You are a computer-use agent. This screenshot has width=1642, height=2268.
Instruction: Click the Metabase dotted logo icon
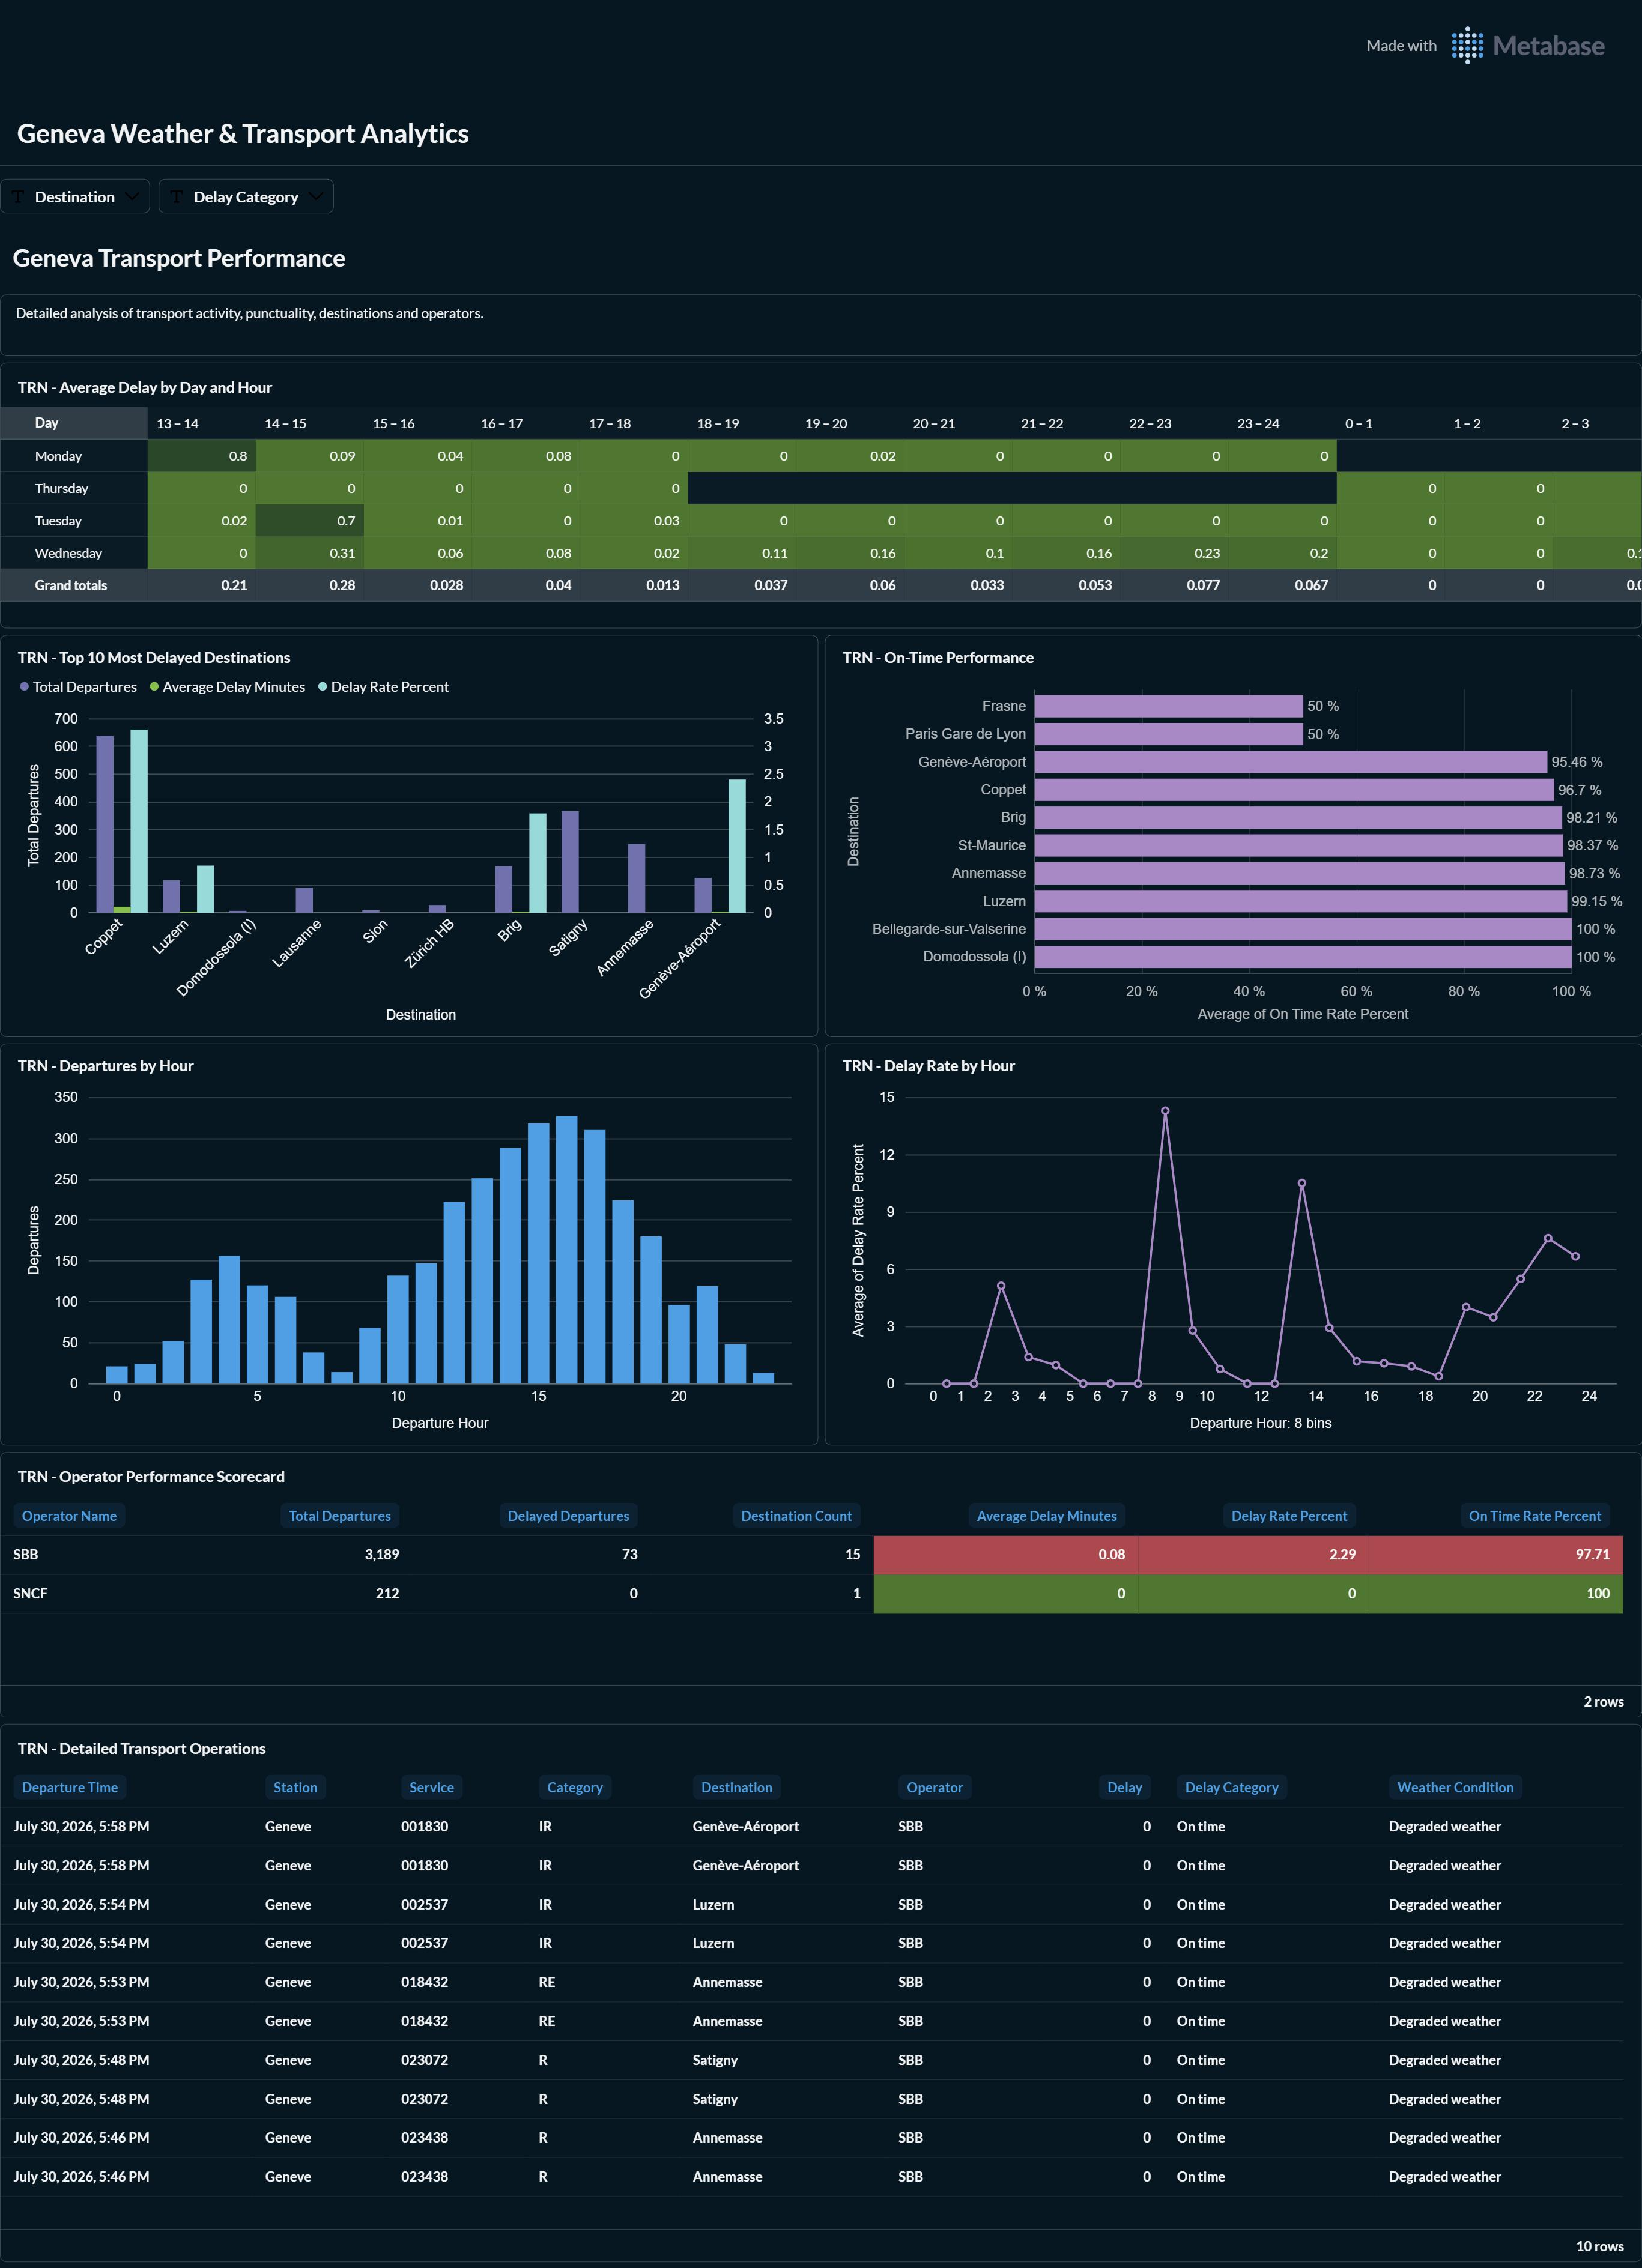(1467, 45)
